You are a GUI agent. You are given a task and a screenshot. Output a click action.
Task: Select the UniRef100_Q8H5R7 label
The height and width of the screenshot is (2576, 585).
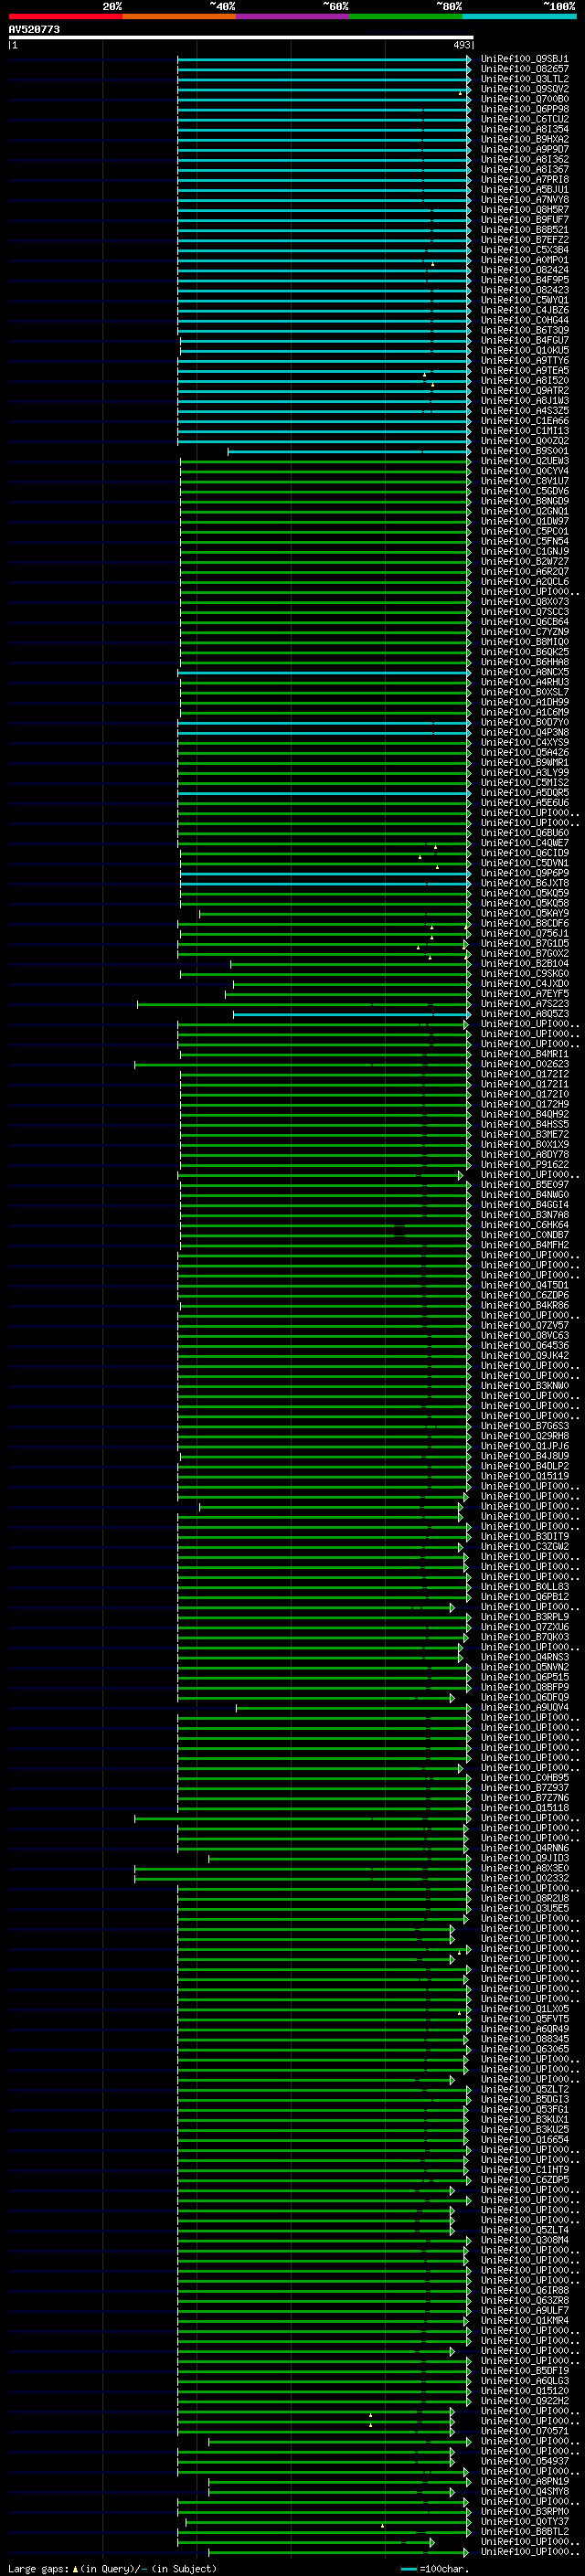525,210
